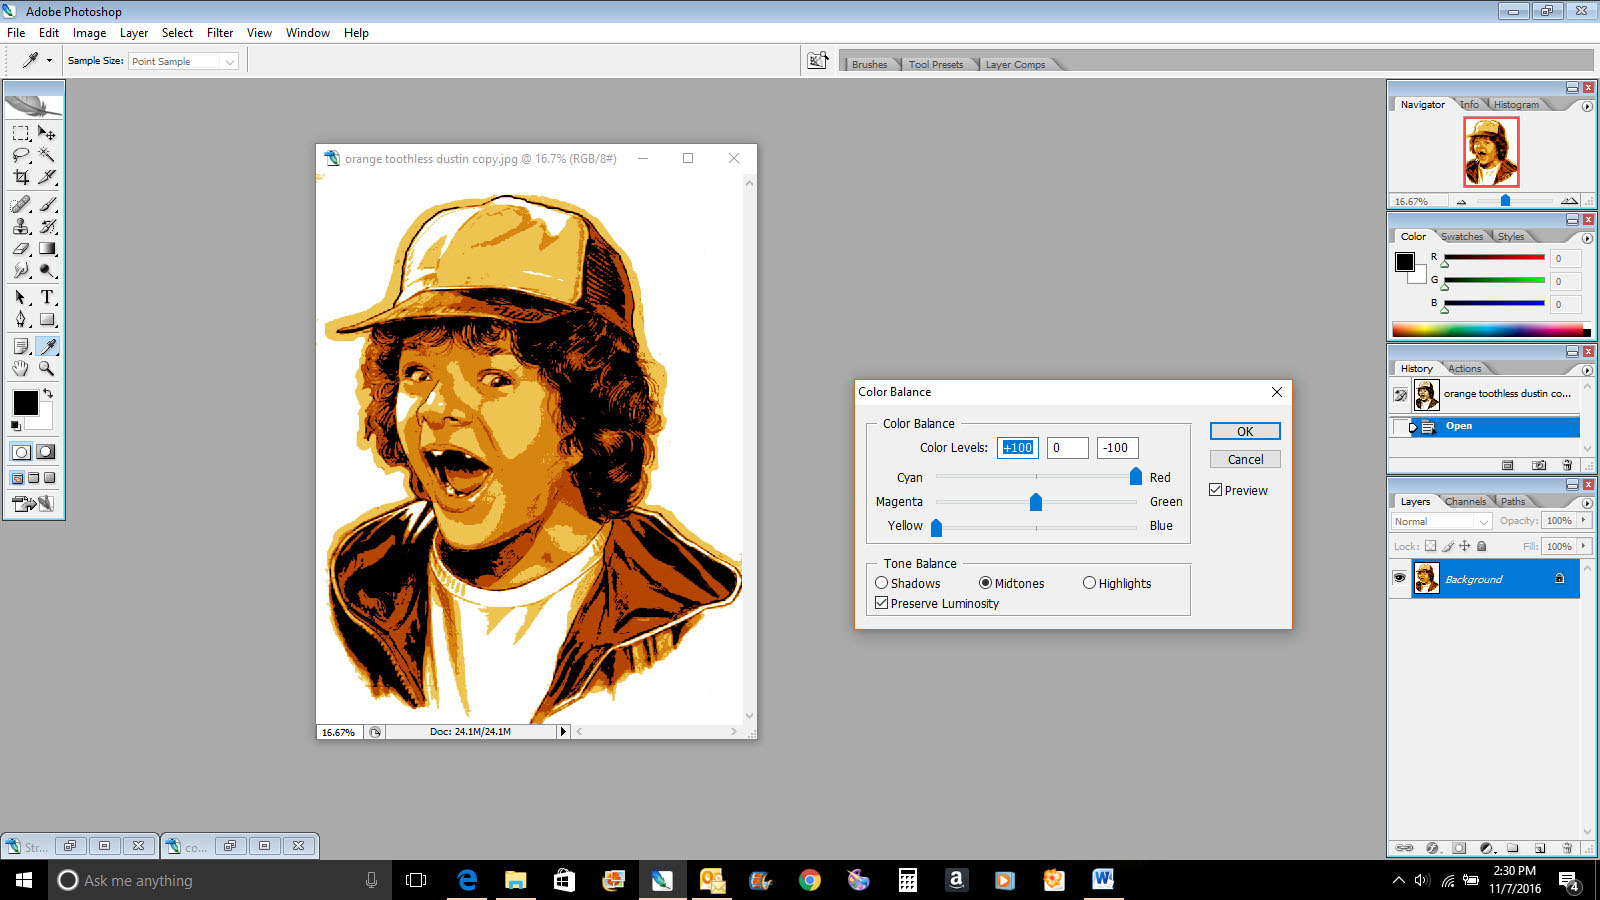Select the Eraser tool
The width and height of the screenshot is (1600, 900).
(x=21, y=248)
